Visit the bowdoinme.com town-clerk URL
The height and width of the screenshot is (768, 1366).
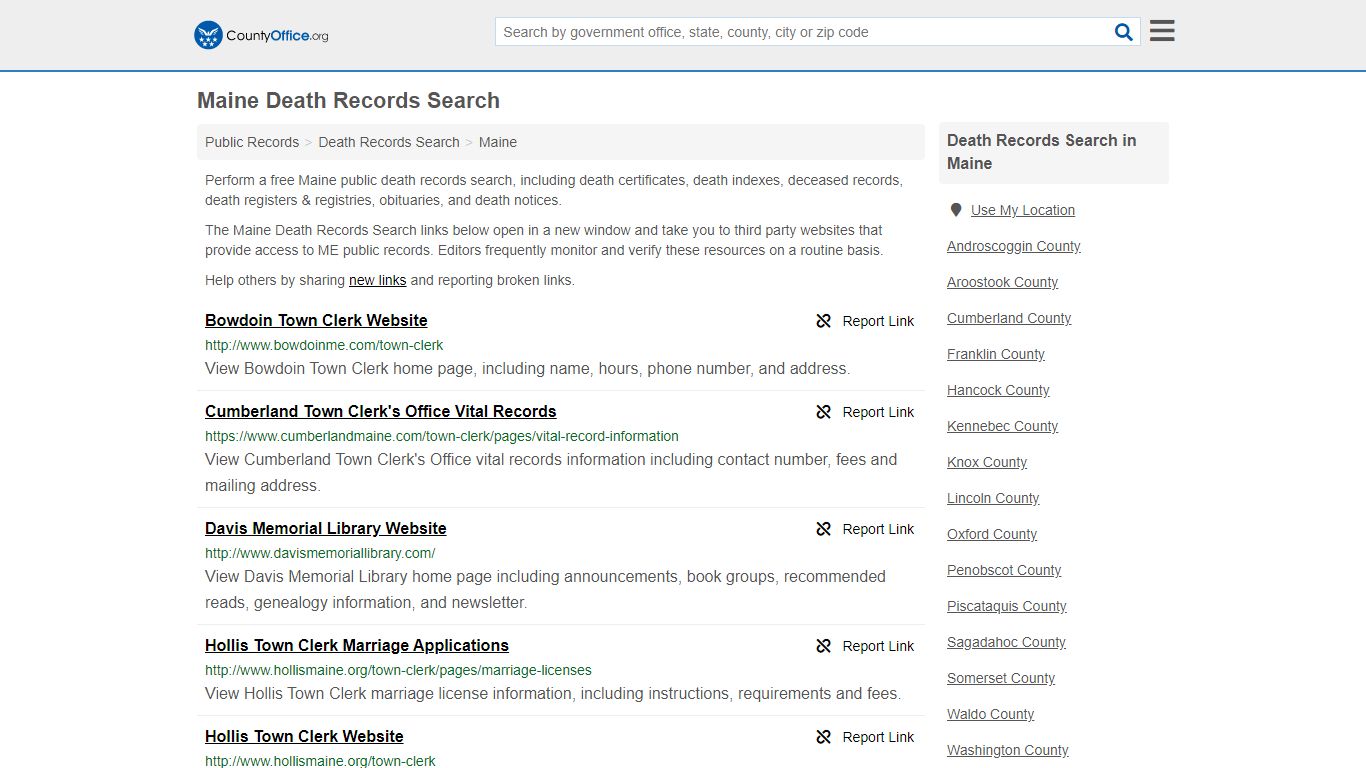tap(324, 345)
